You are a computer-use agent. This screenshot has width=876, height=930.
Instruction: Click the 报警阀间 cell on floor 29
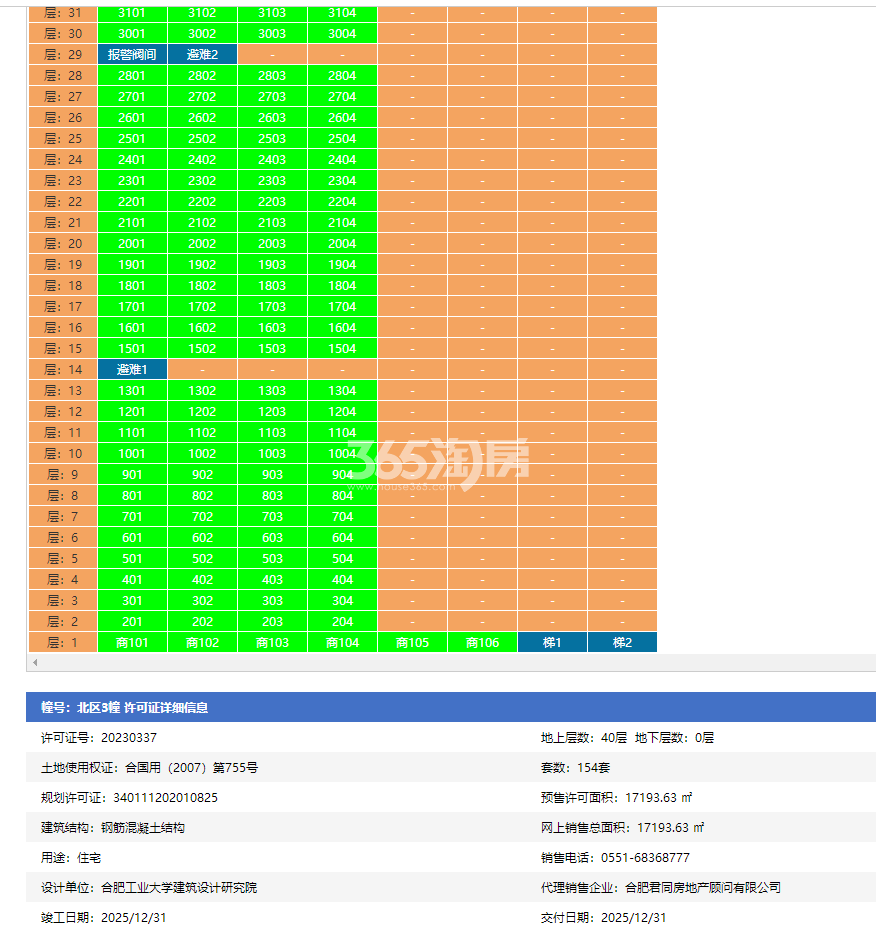coord(132,55)
